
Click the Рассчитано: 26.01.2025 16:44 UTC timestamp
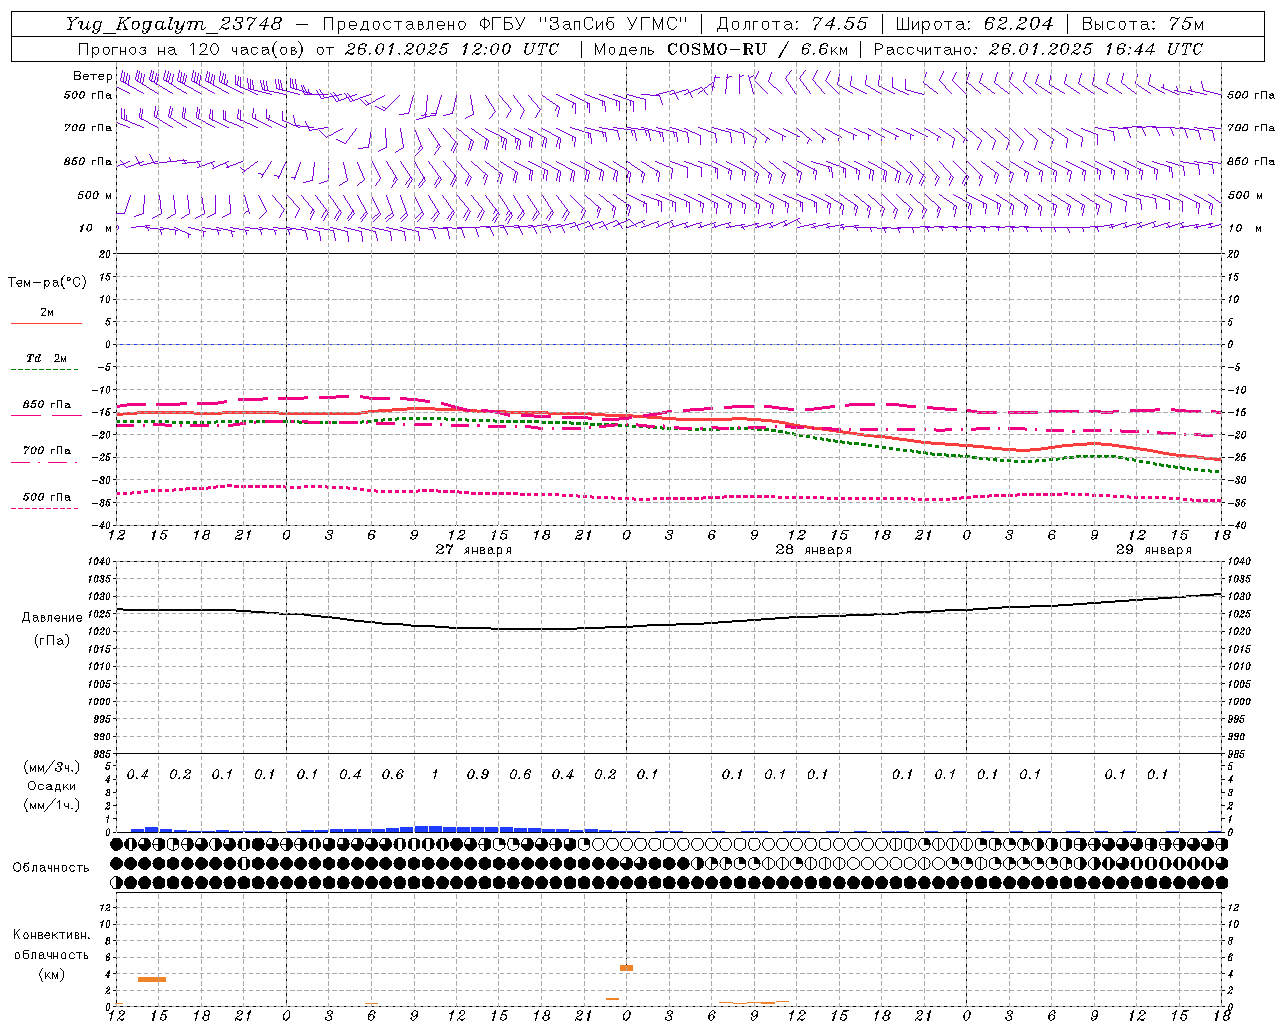pyautogui.click(x=1038, y=49)
